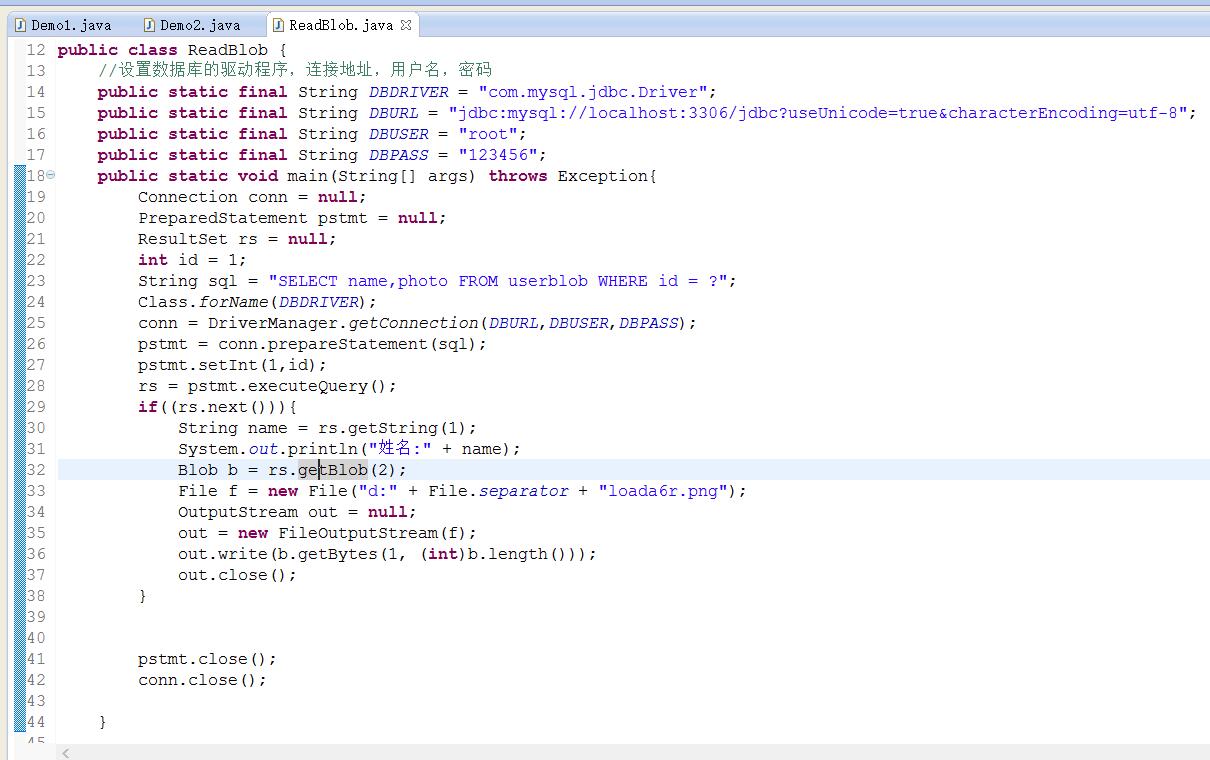The image size is (1210, 760).
Task: Click "out.close();" on line 37
Action: tap(238, 575)
